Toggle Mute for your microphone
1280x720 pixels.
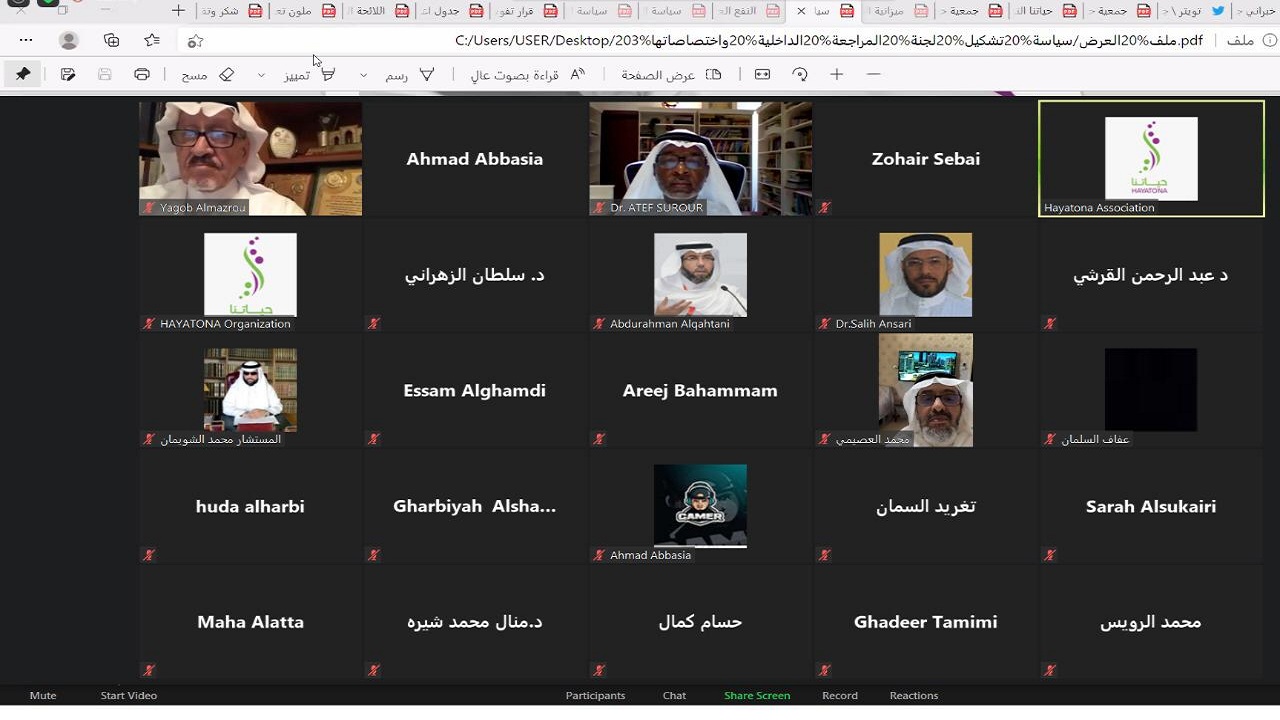[42, 695]
